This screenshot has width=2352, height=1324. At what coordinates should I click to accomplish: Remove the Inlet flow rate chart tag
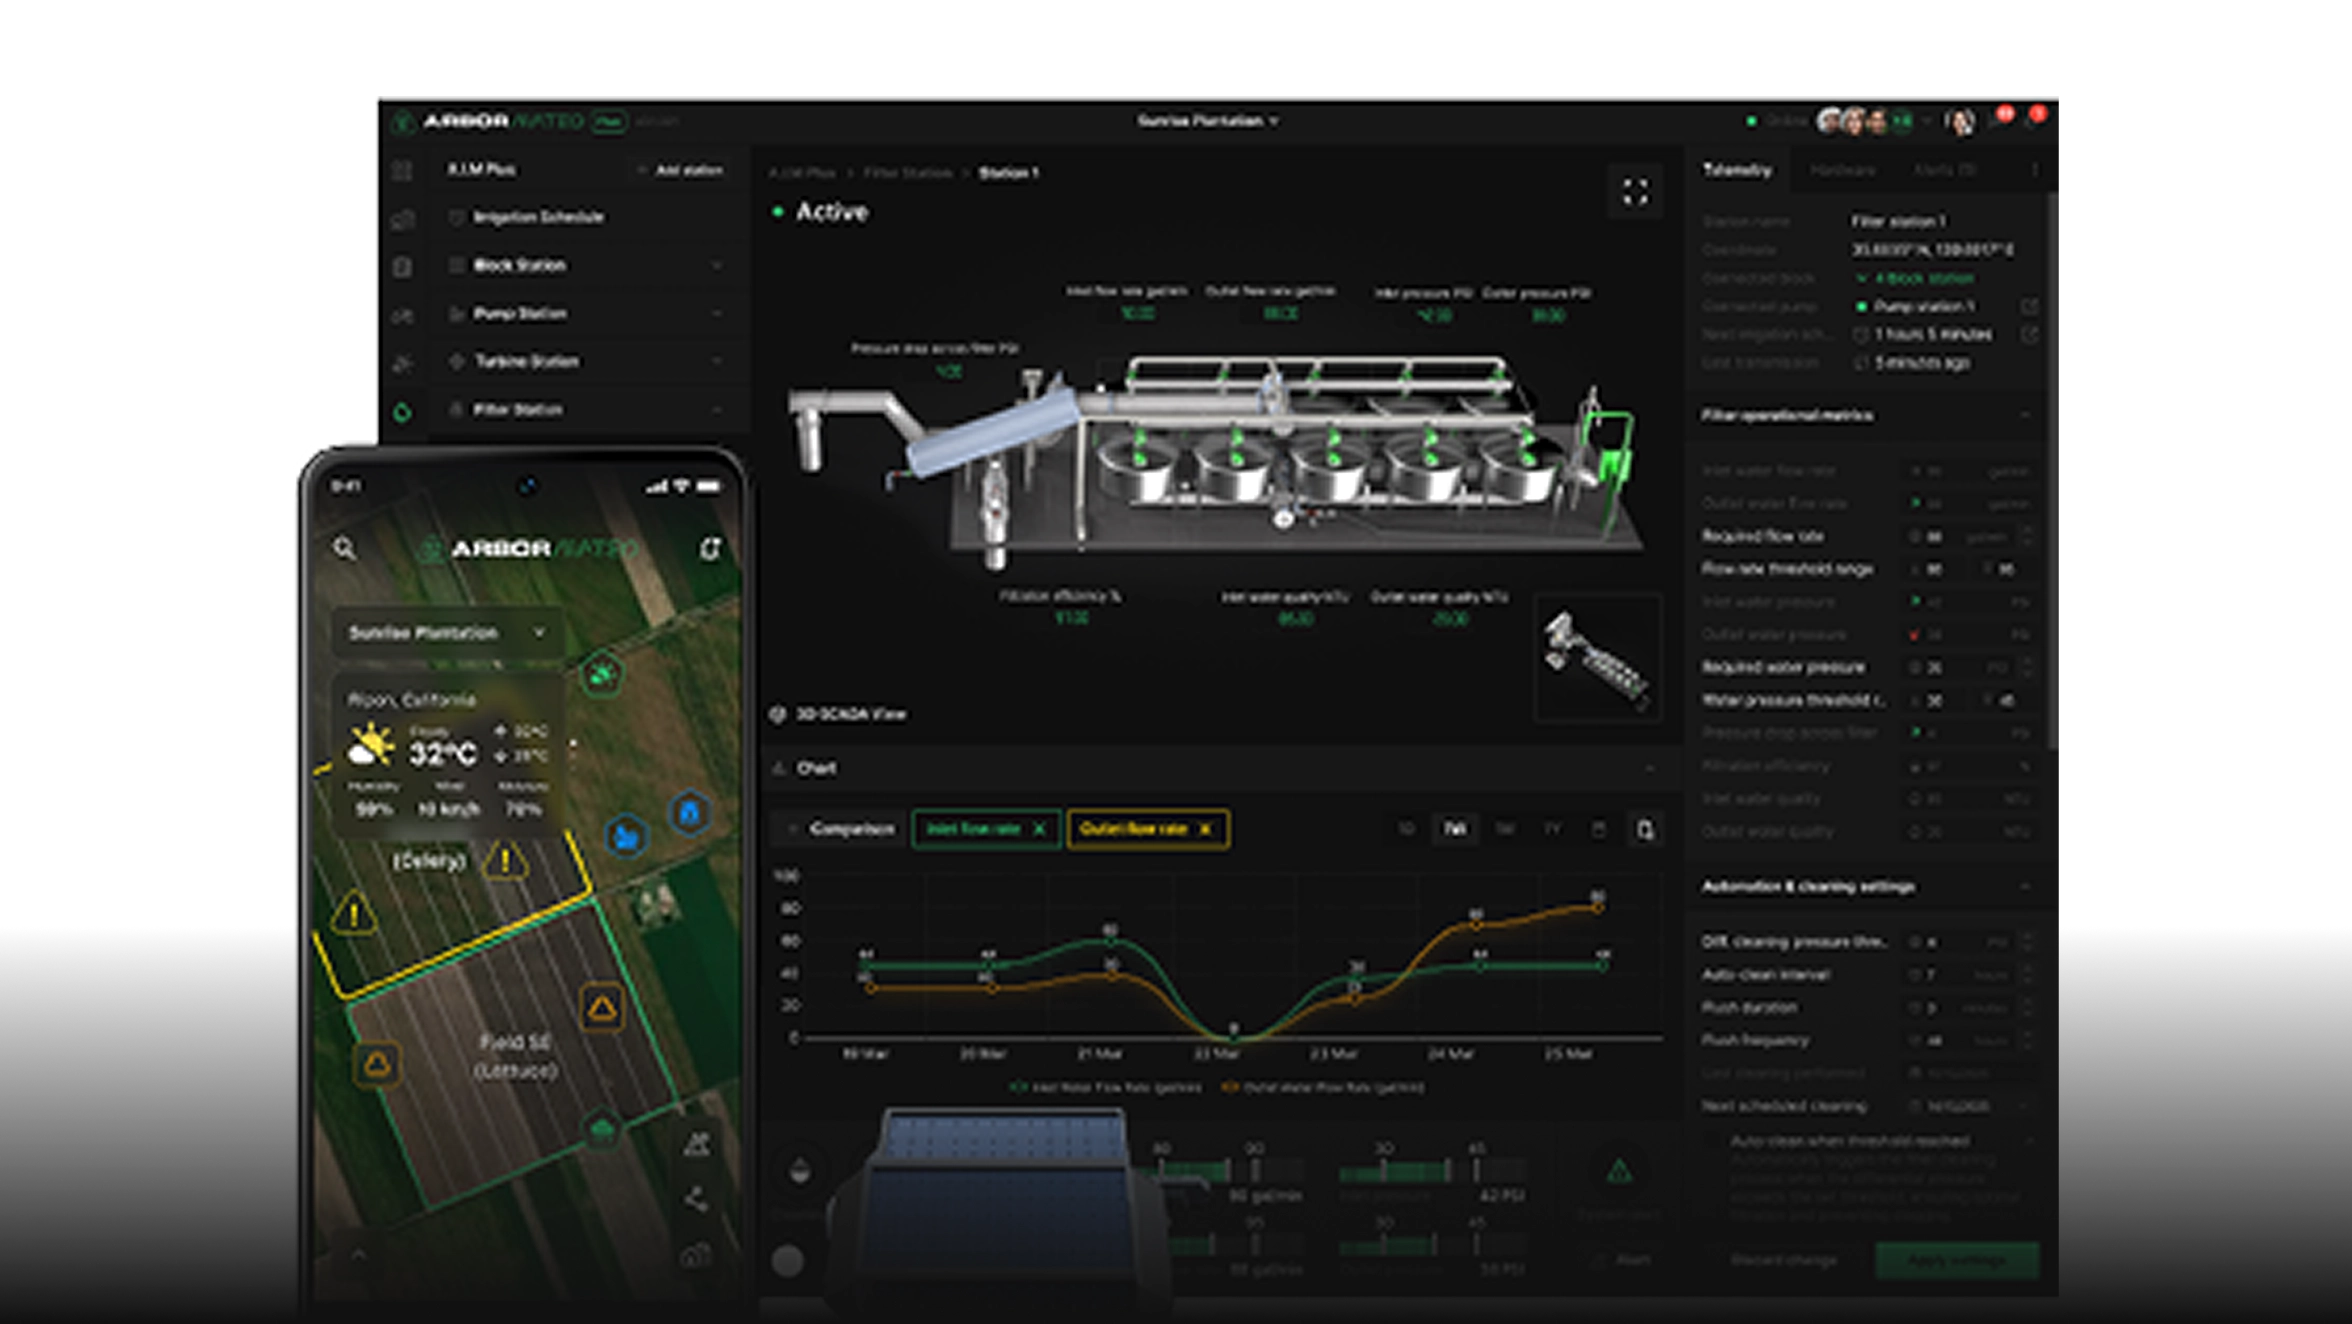point(1039,829)
